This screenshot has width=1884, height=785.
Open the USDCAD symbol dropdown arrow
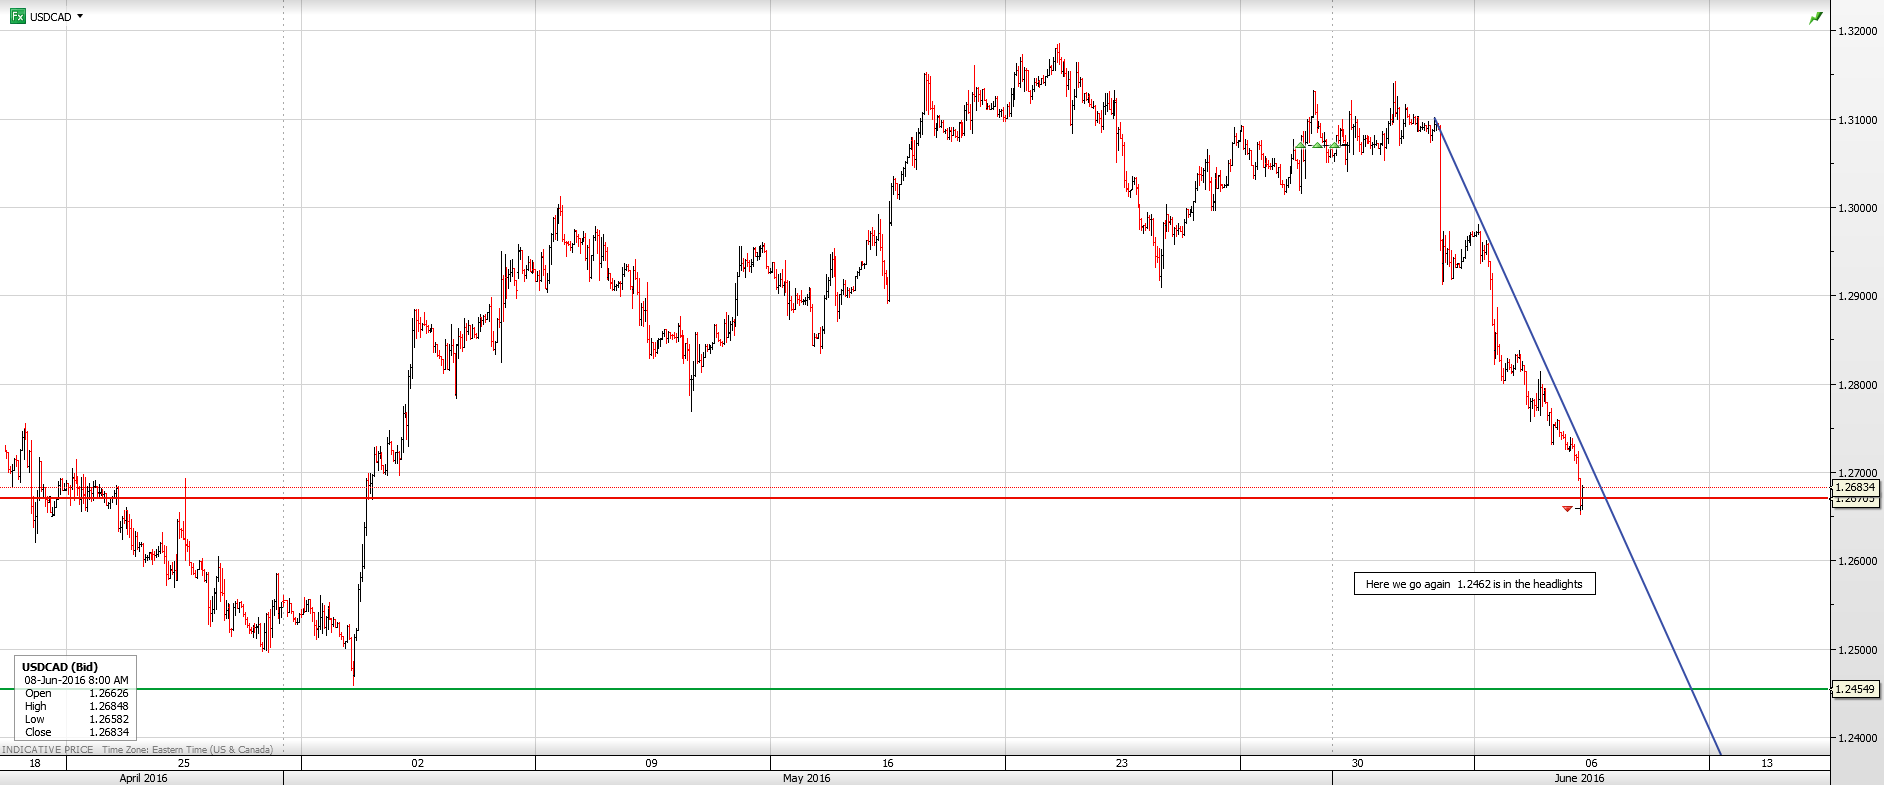[80, 16]
